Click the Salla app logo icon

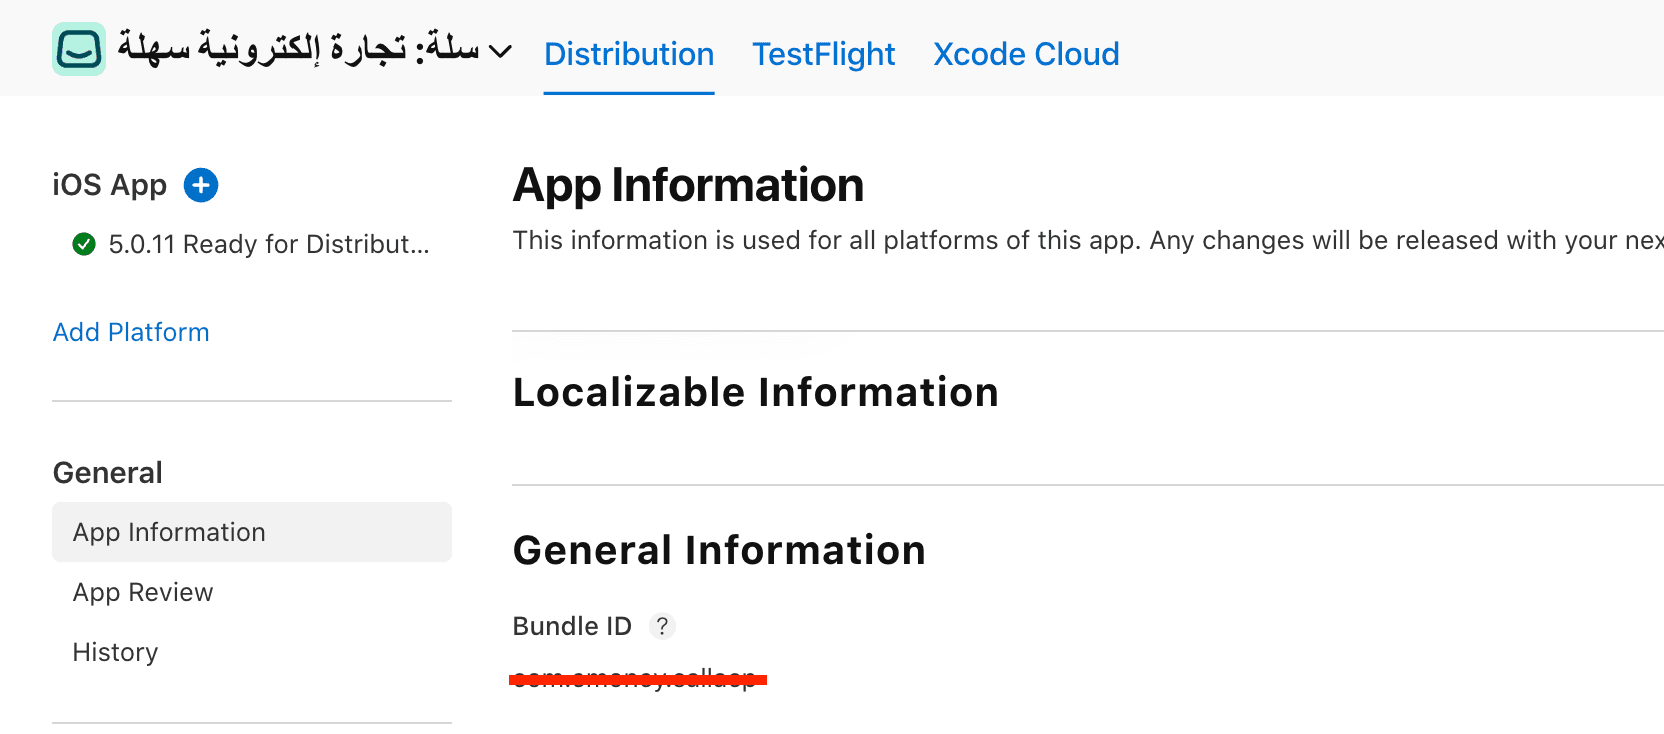tap(79, 49)
